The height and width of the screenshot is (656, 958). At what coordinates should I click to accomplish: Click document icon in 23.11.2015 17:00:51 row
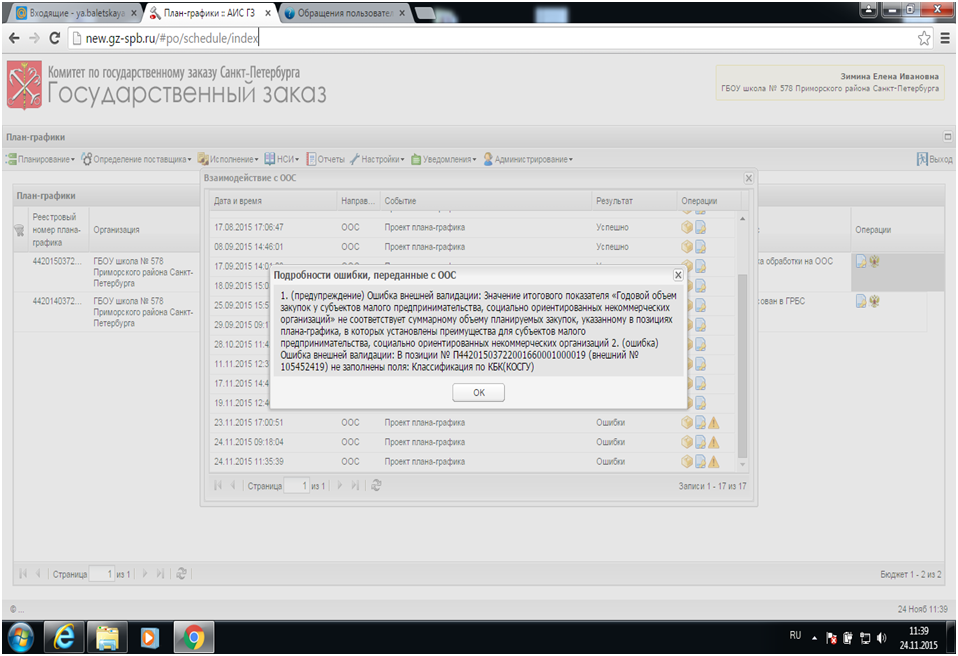click(x=700, y=423)
